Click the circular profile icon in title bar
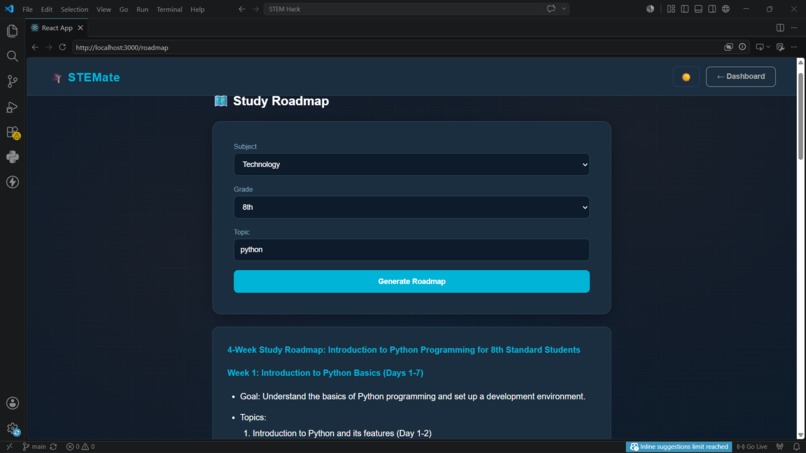The height and width of the screenshot is (453, 806). click(x=650, y=9)
